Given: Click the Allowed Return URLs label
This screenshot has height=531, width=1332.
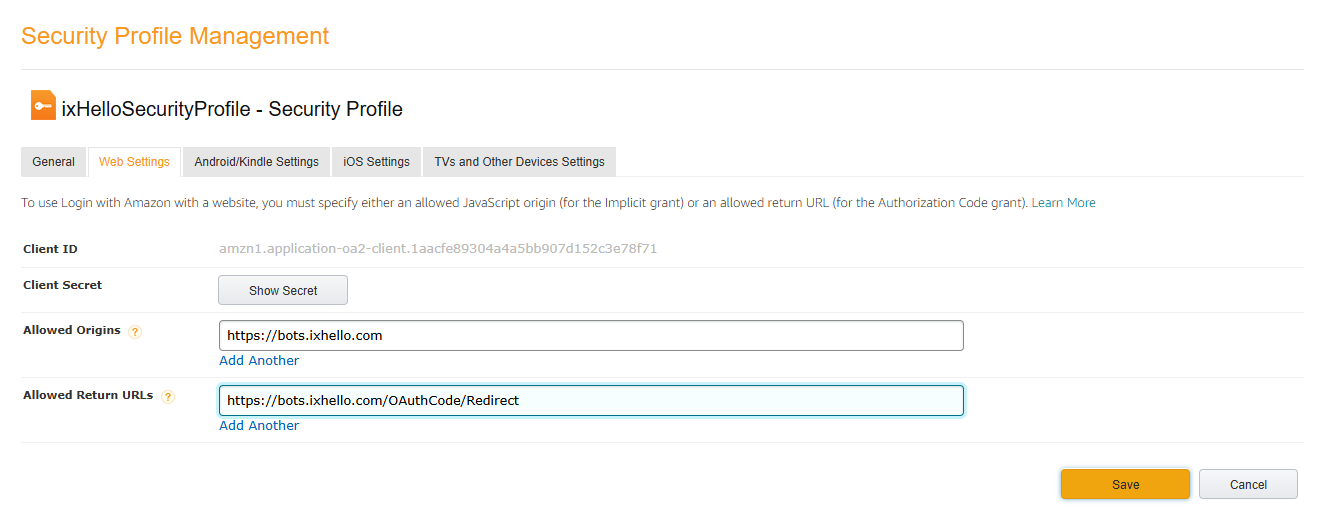Looking at the screenshot, I should [x=88, y=395].
